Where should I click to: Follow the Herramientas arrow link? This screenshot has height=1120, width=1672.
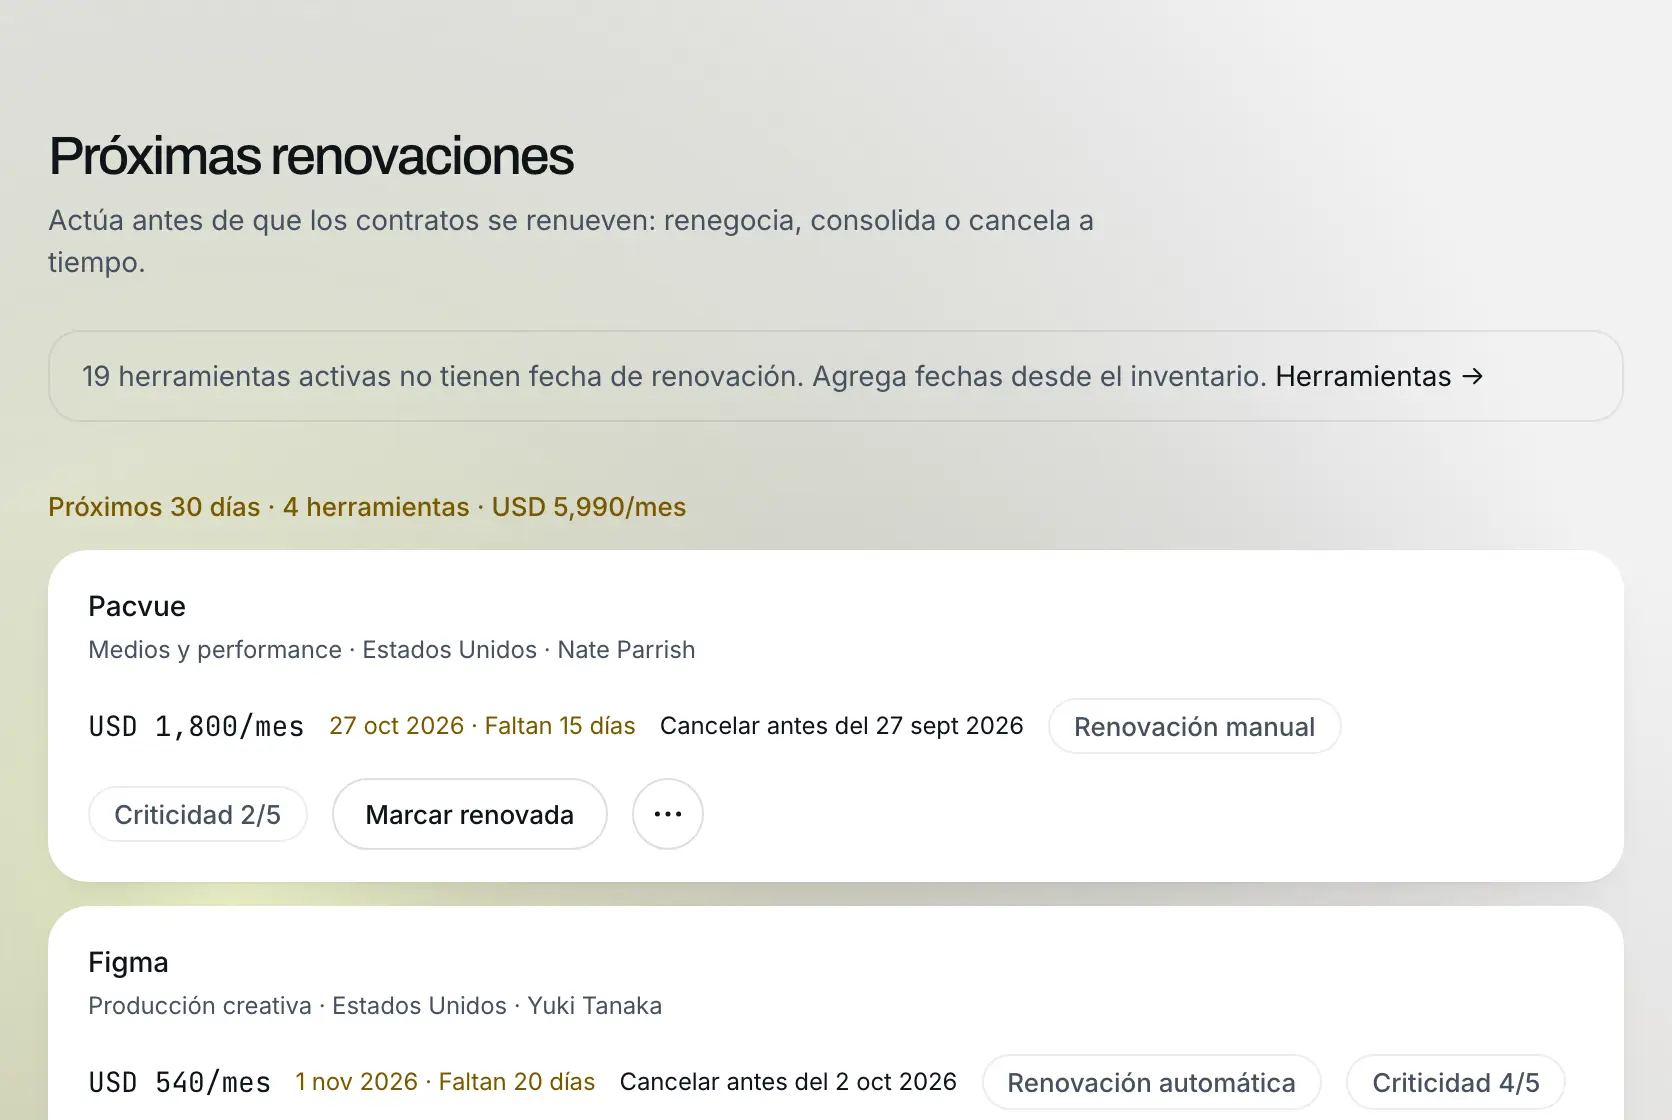(x=1380, y=376)
